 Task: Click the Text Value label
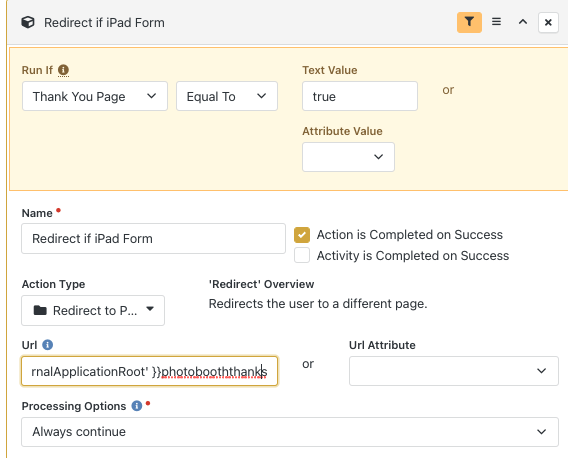pos(330,70)
